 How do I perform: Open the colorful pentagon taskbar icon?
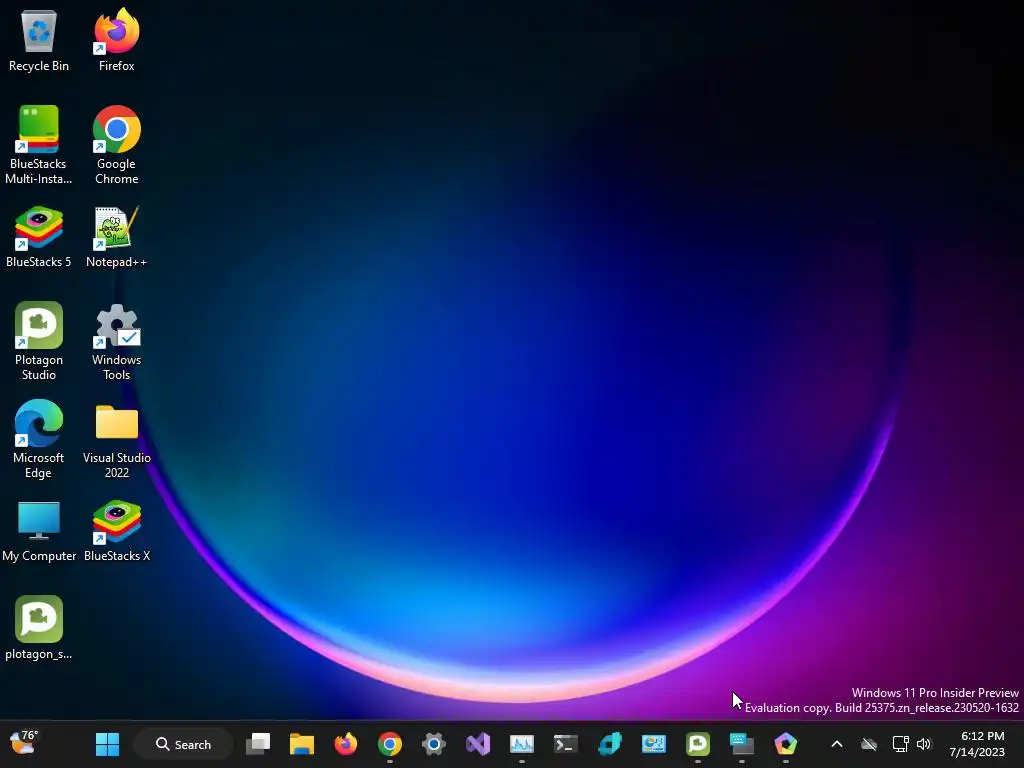786,744
